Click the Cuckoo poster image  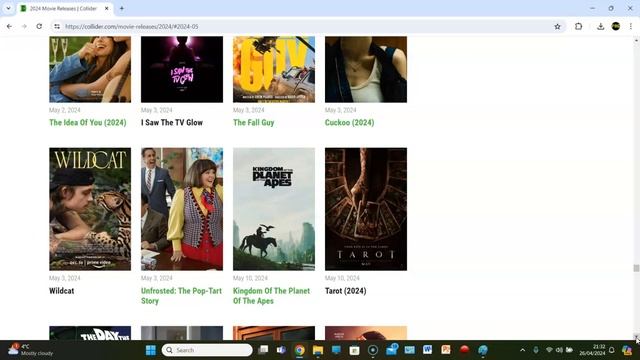(x=366, y=69)
